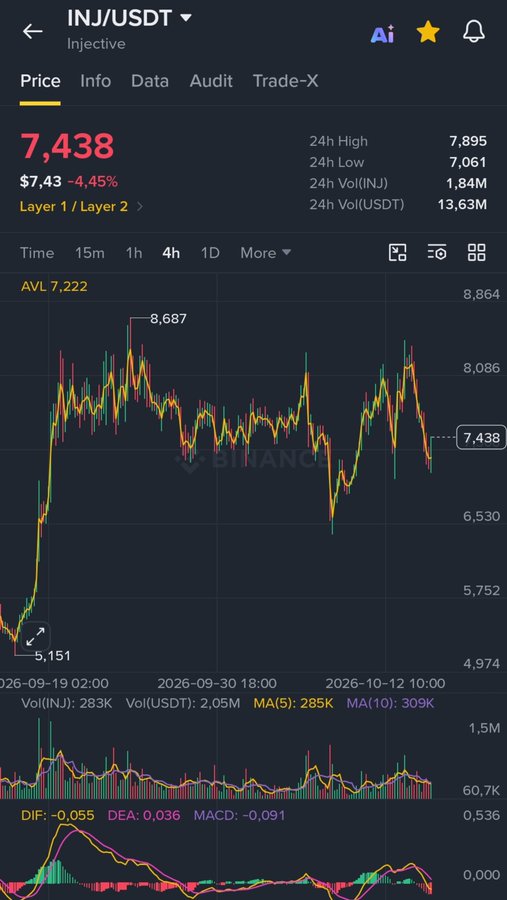Tap the back arrow icon
Screen dimensions: 507x900
(32, 31)
